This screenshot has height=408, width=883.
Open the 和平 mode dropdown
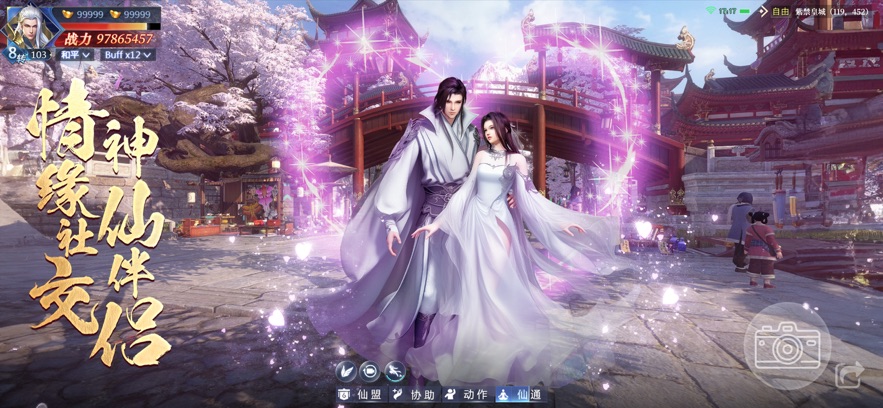(x=74, y=55)
